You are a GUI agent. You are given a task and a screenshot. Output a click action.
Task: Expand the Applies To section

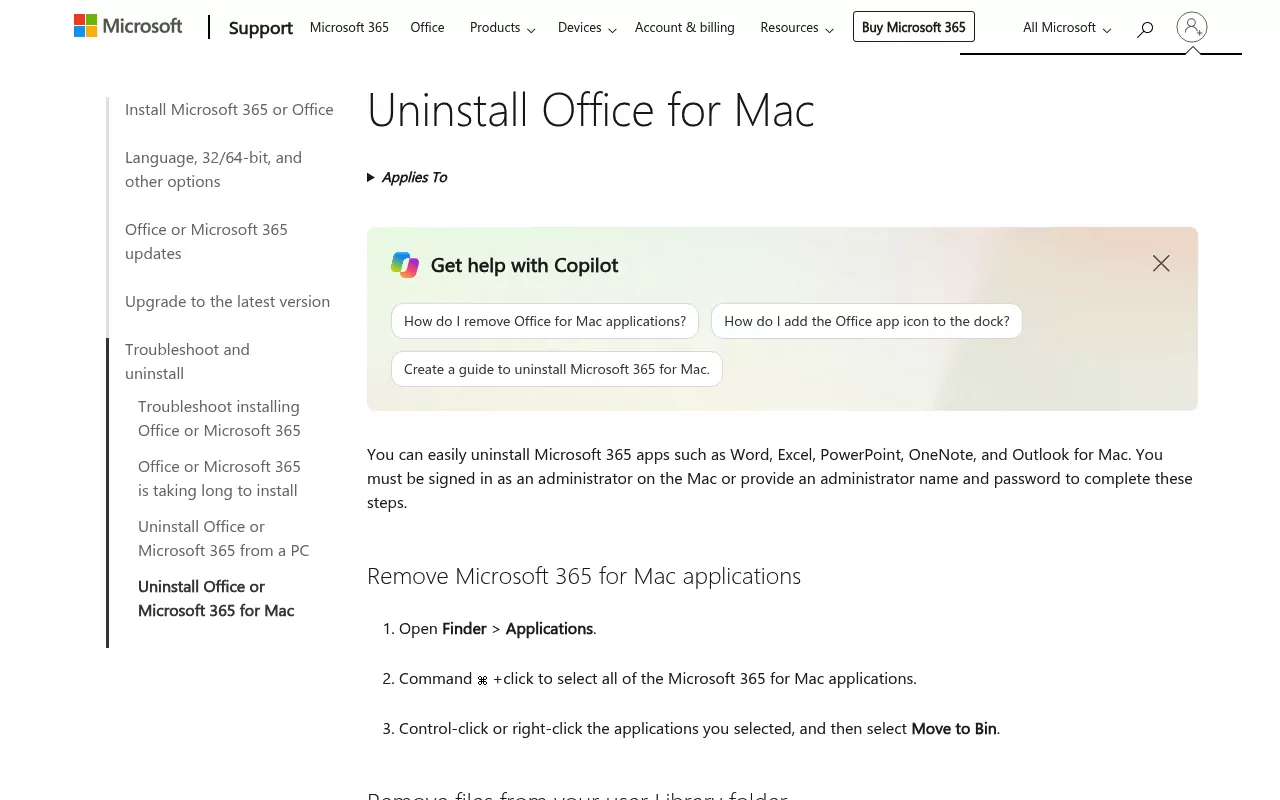pos(407,177)
